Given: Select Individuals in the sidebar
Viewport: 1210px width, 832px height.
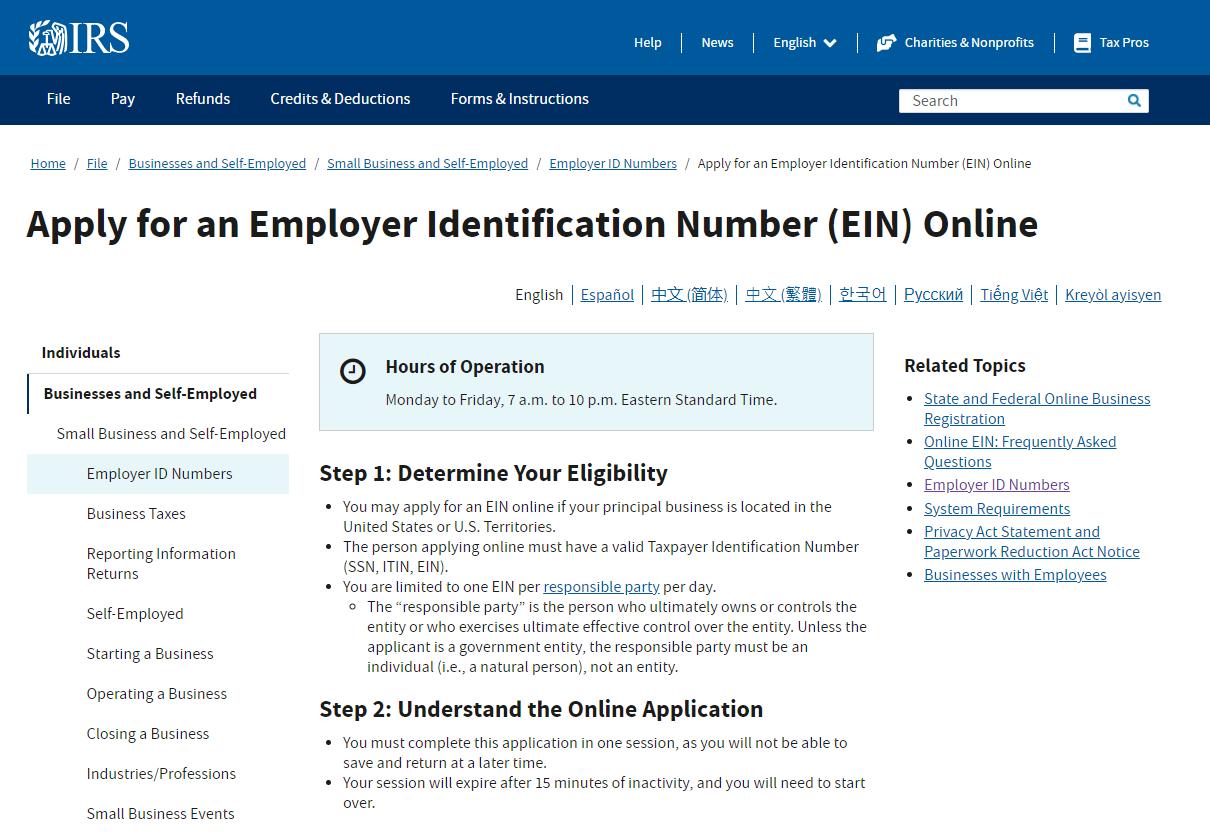Looking at the screenshot, I should 81,353.
